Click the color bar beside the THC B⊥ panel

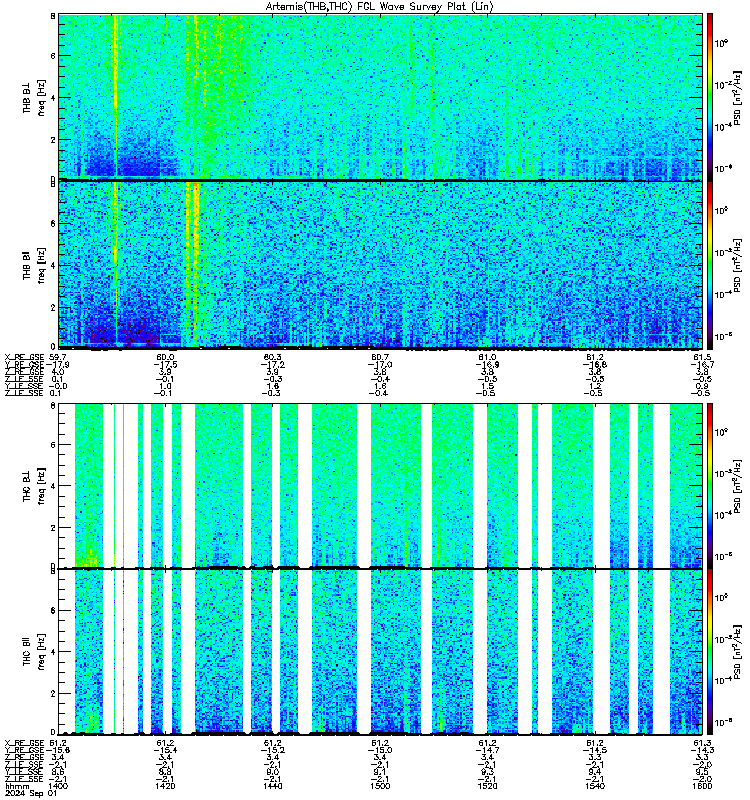point(710,486)
